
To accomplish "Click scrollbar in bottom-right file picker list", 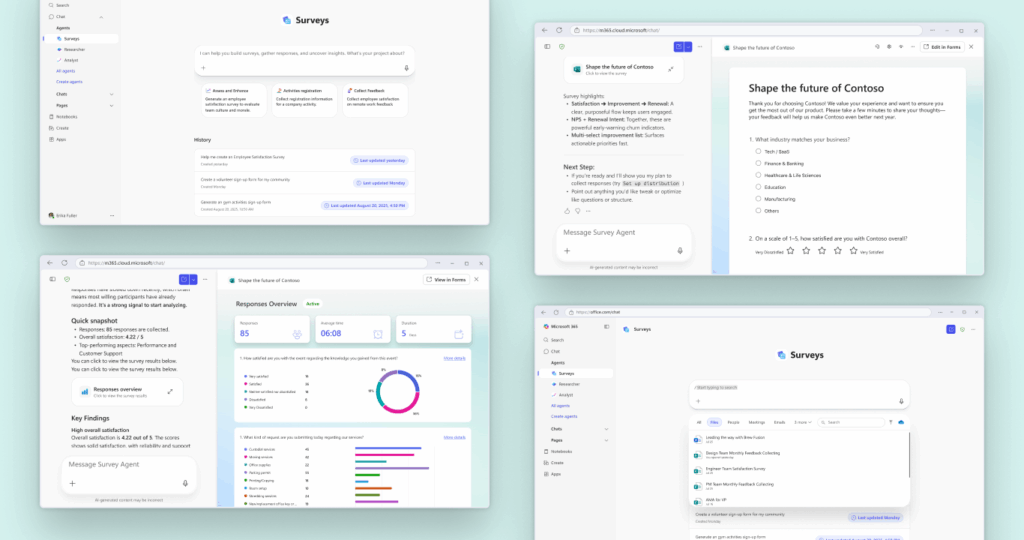I will point(909,454).
